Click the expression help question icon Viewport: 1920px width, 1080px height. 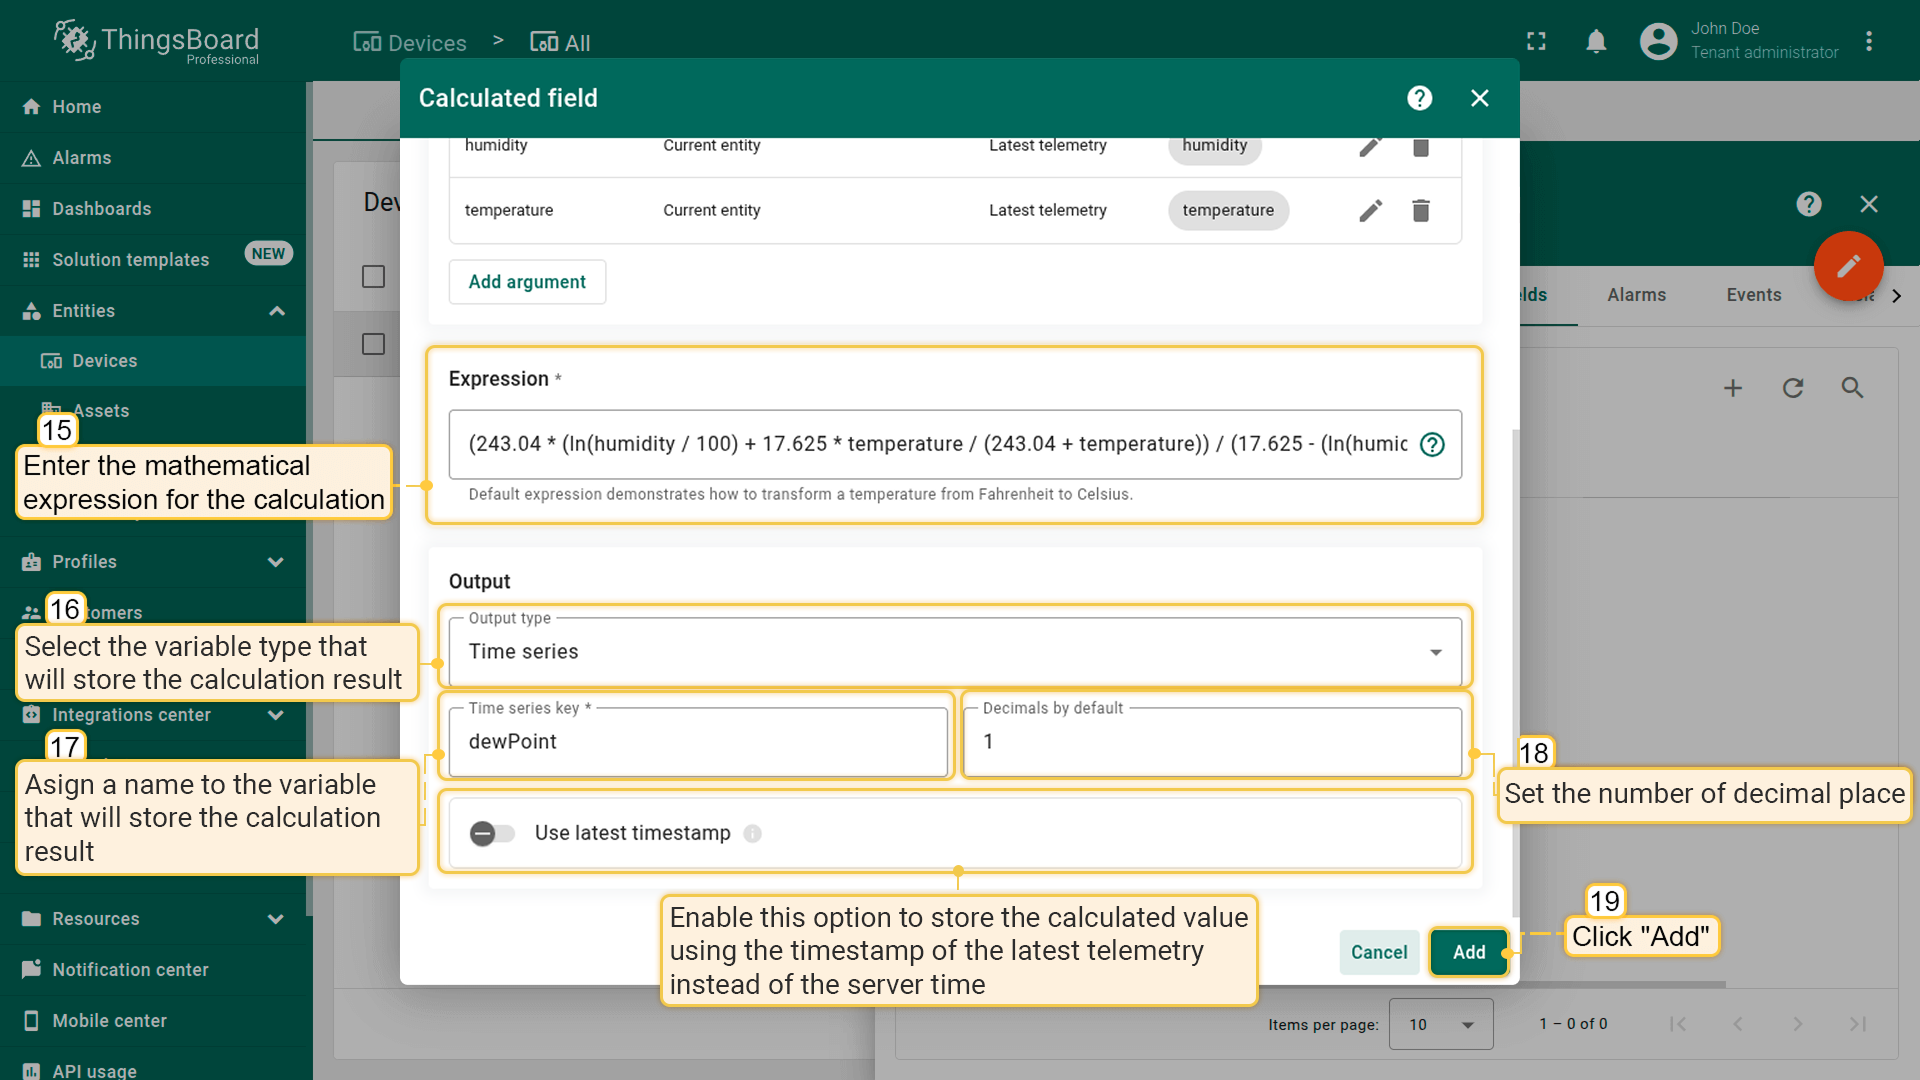(x=1432, y=444)
